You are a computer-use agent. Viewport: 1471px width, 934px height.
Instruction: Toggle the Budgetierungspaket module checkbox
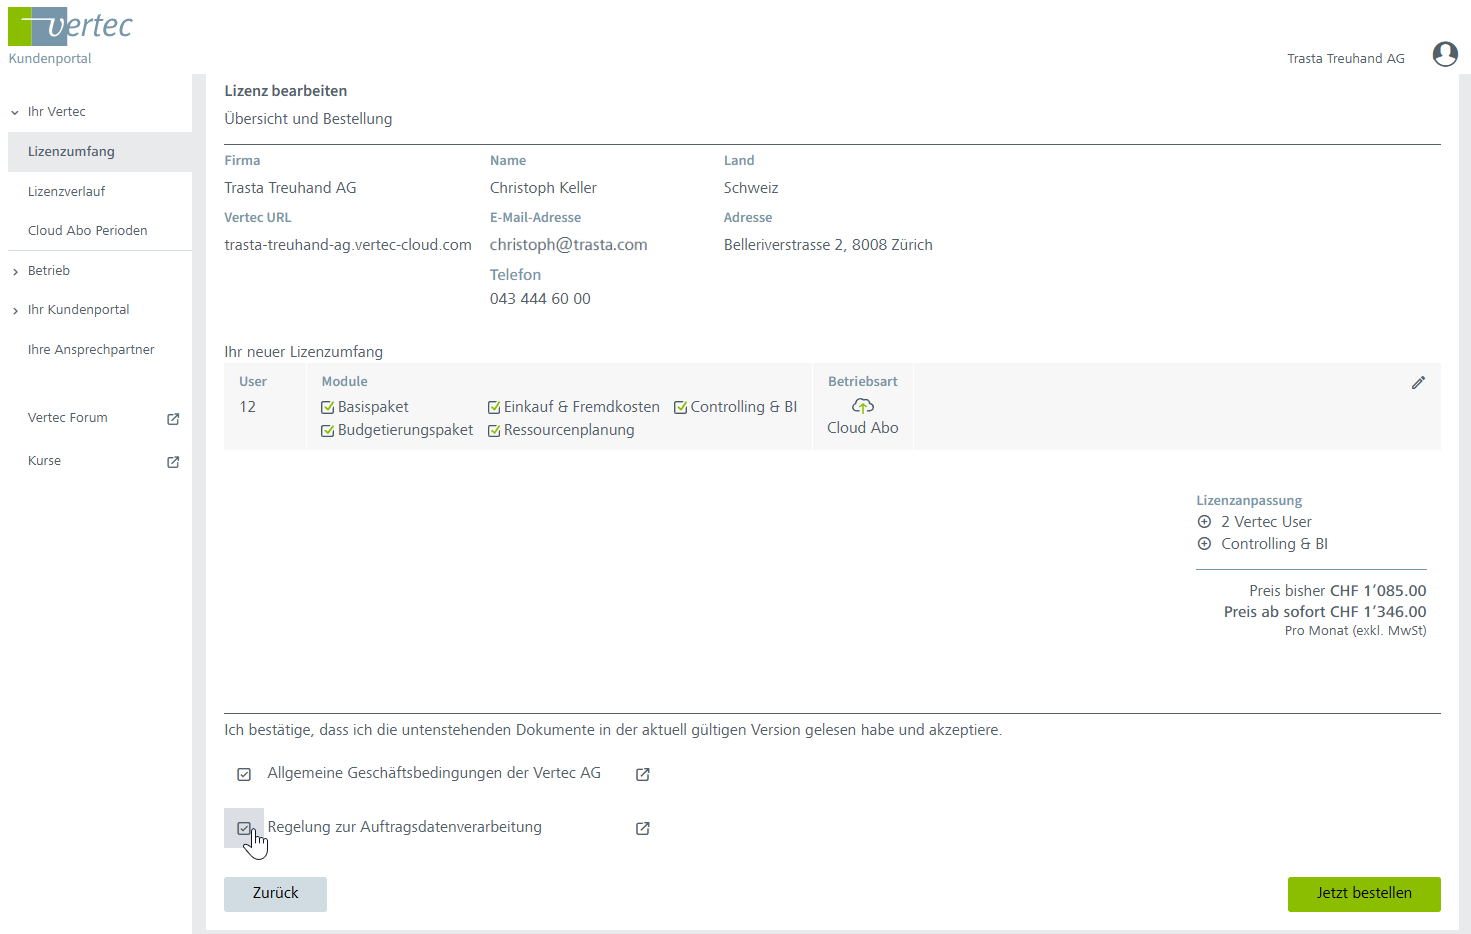tap(327, 431)
